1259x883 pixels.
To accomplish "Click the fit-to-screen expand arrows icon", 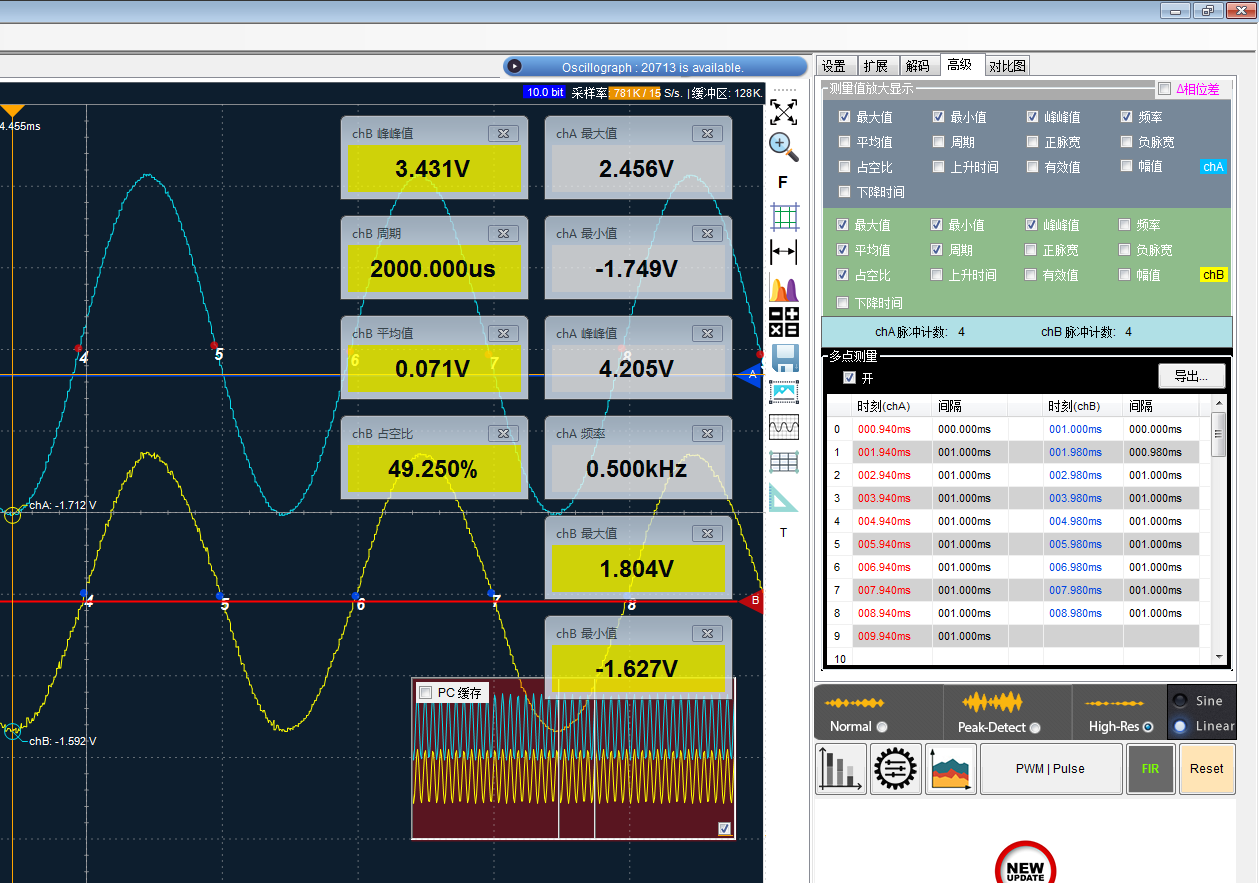I will [x=784, y=111].
